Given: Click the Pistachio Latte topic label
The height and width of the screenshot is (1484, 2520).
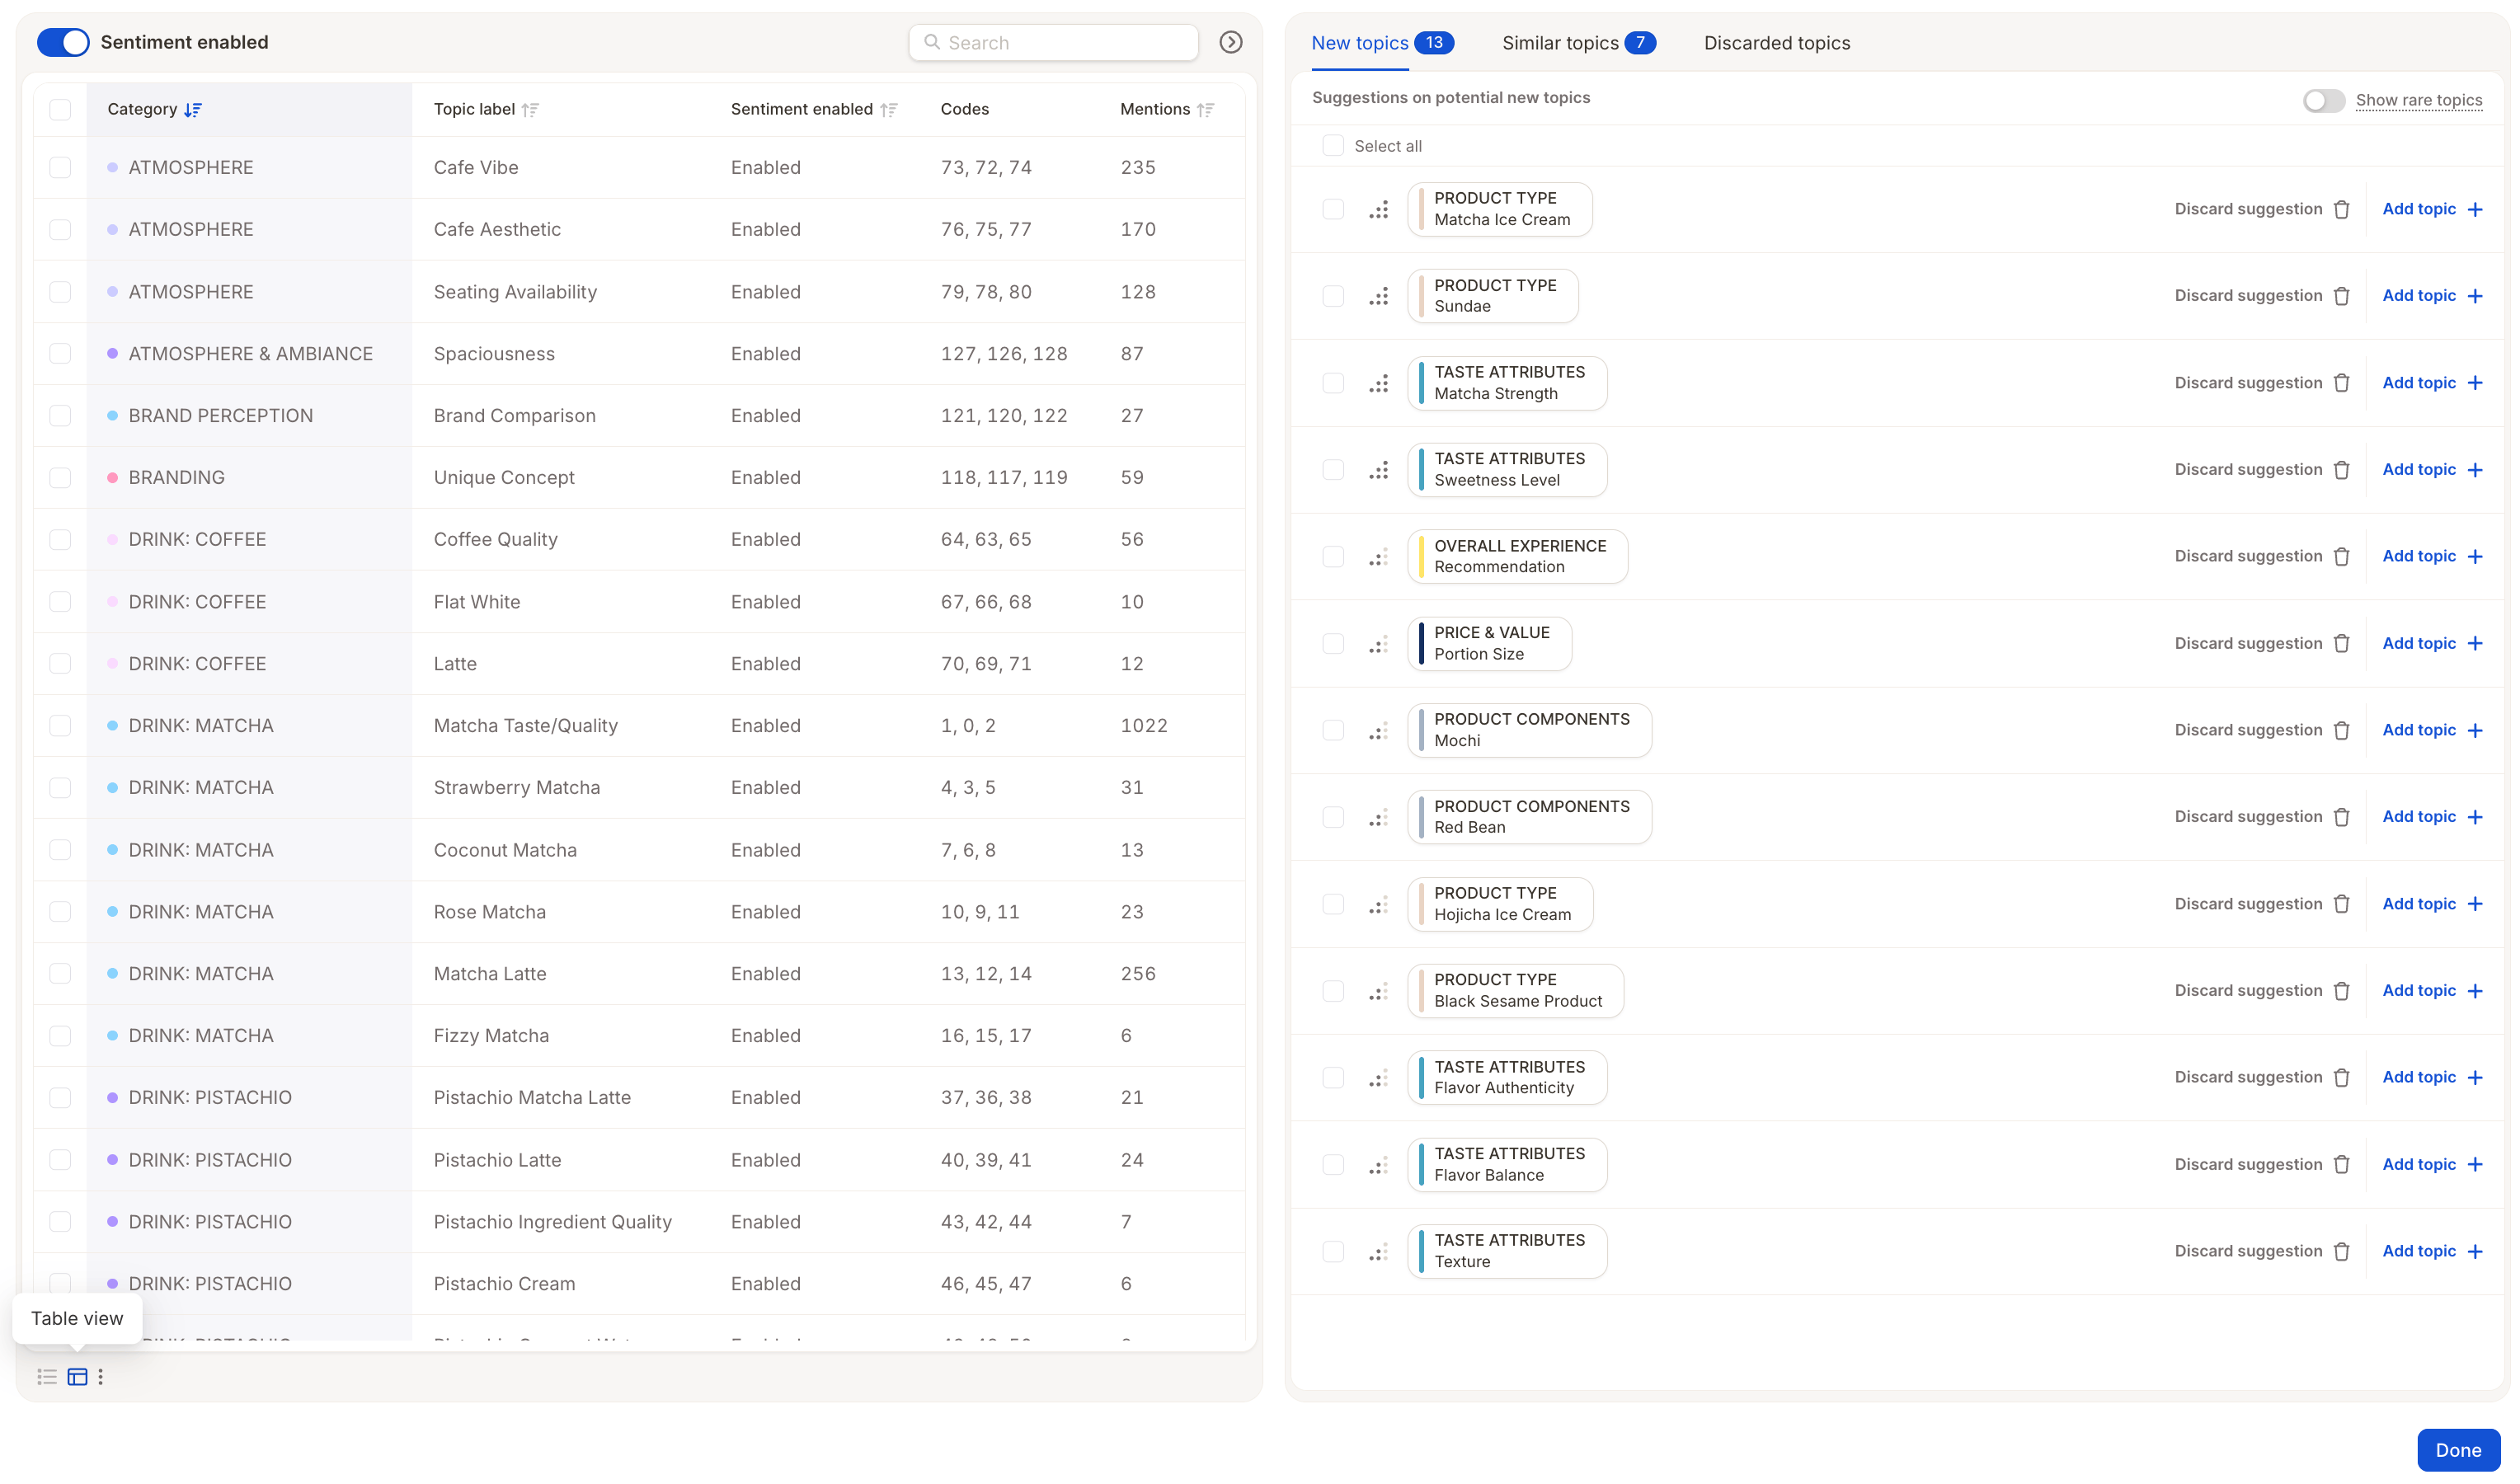Looking at the screenshot, I should (497, 1160).
